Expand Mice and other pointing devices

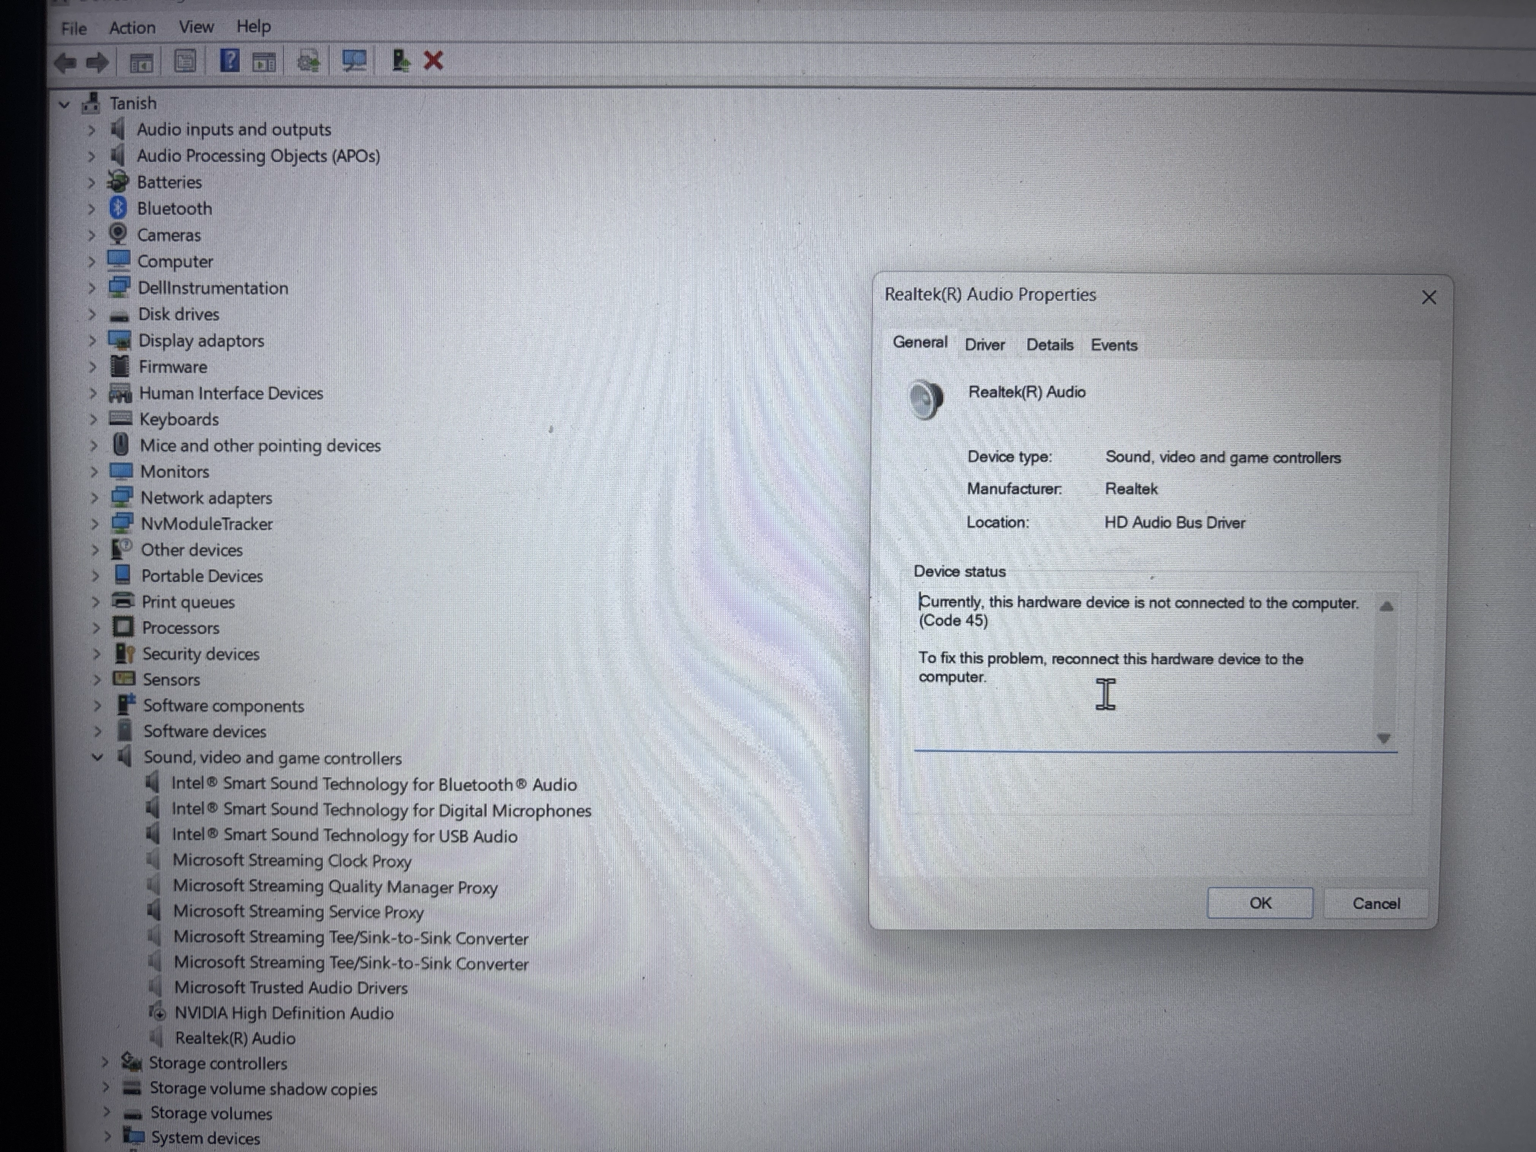(x=94, y=445)
